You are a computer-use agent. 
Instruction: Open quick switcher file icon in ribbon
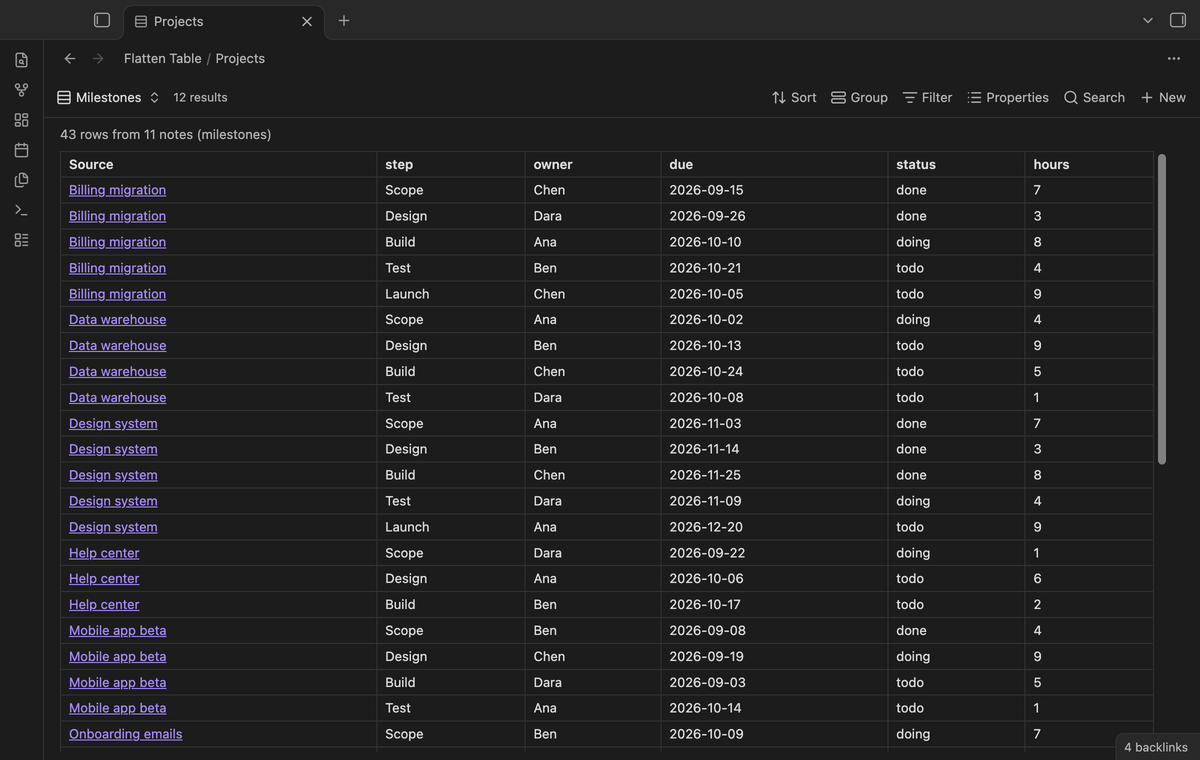point(22,60)
